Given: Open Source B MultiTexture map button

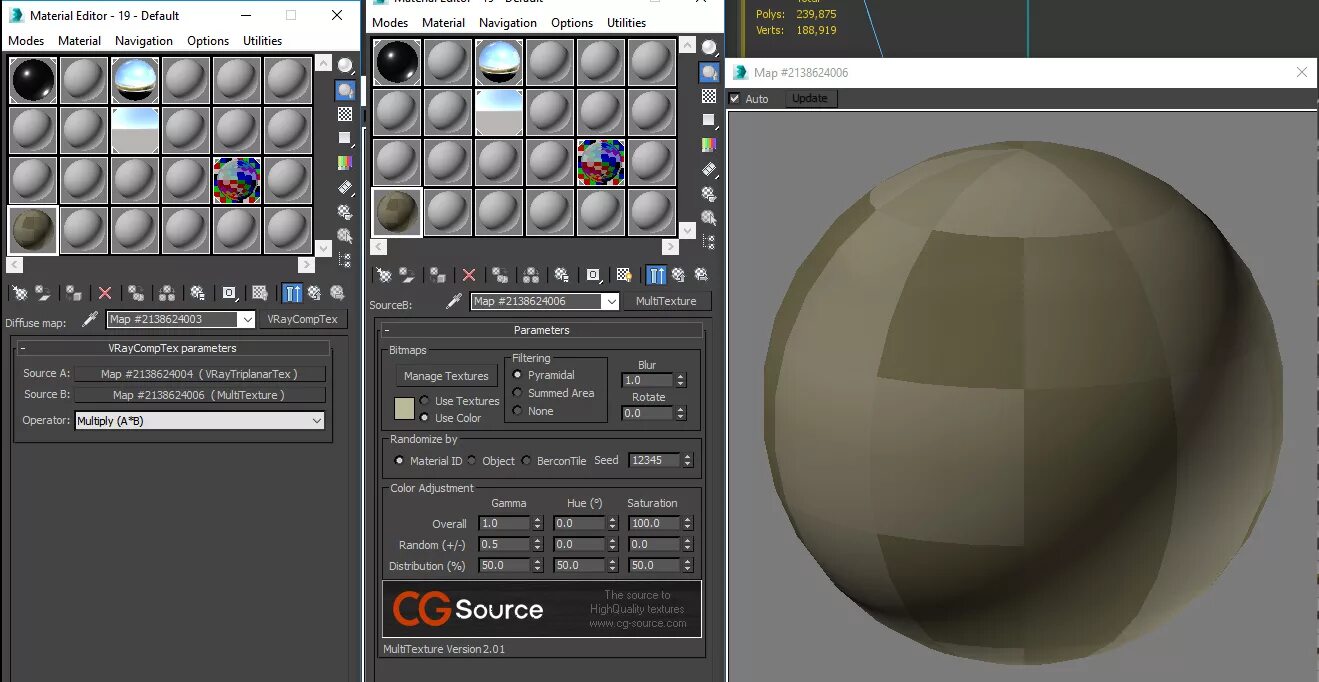Looking at the screenshot, I should pos(200,395).
